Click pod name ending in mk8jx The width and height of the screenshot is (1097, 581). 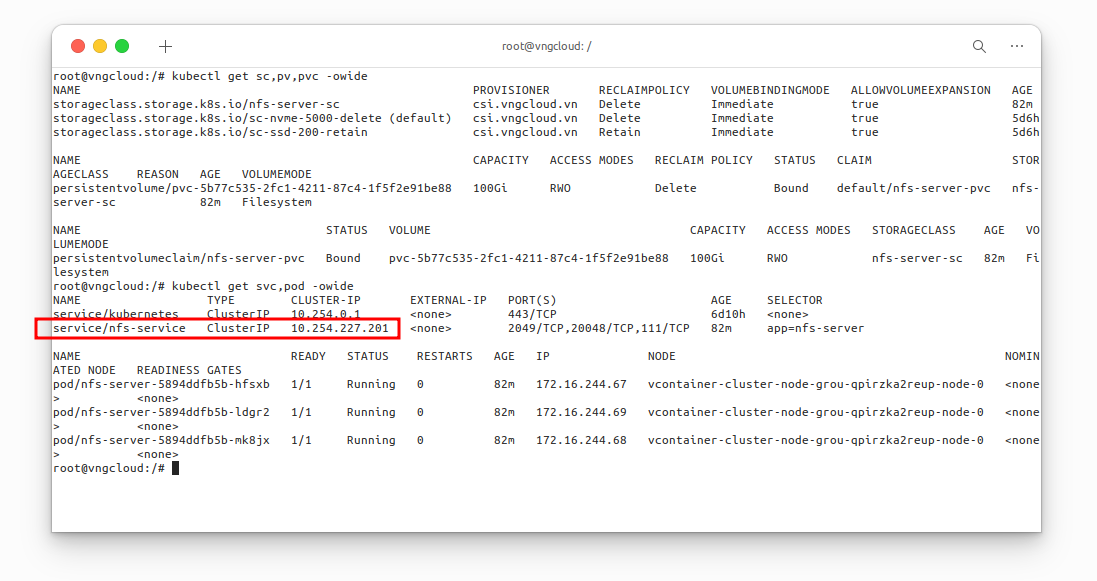tap(161, 440)
